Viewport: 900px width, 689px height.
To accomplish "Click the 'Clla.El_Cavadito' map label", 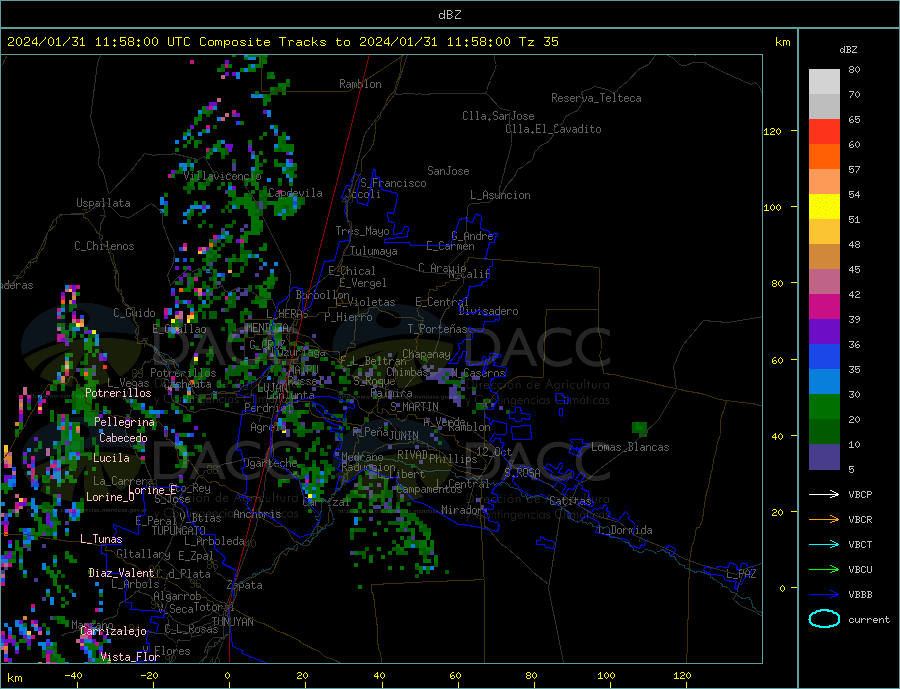I will point(553,129).
